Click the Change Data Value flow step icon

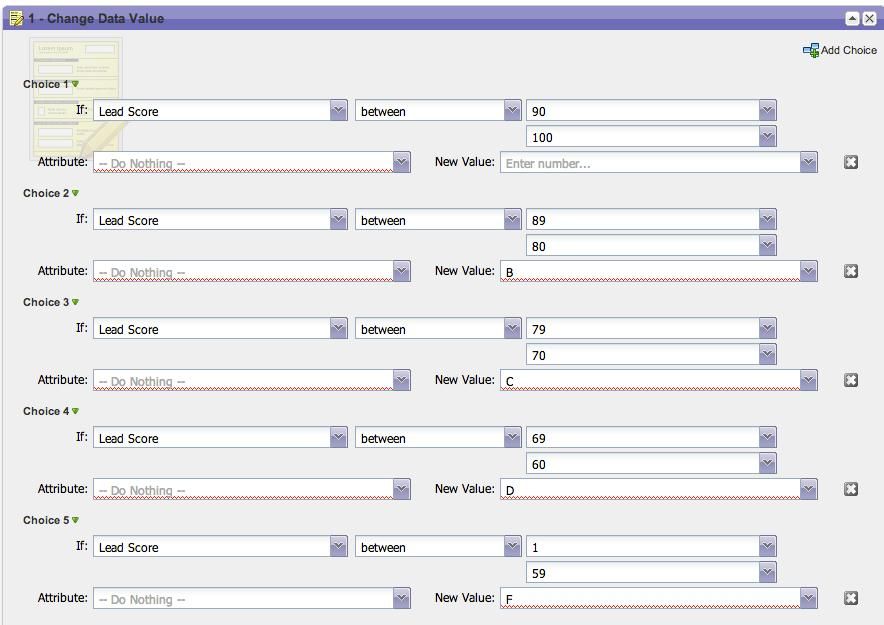coord(16,19)
